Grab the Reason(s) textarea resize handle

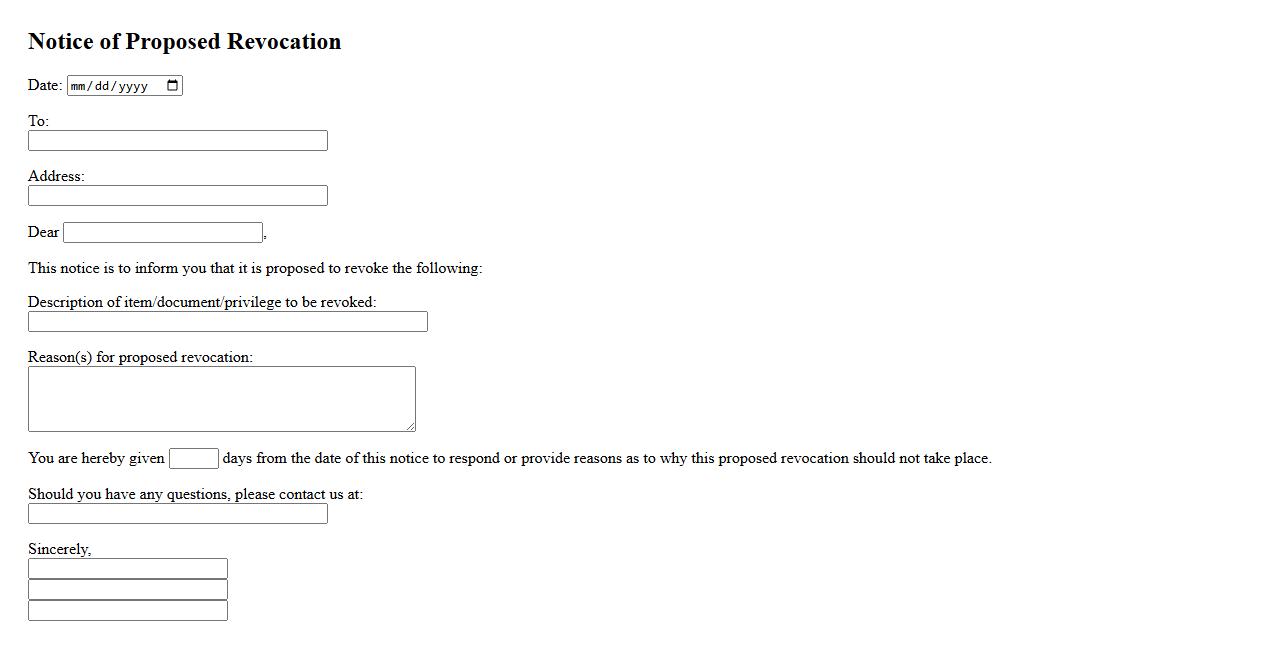tap(410, 426)
